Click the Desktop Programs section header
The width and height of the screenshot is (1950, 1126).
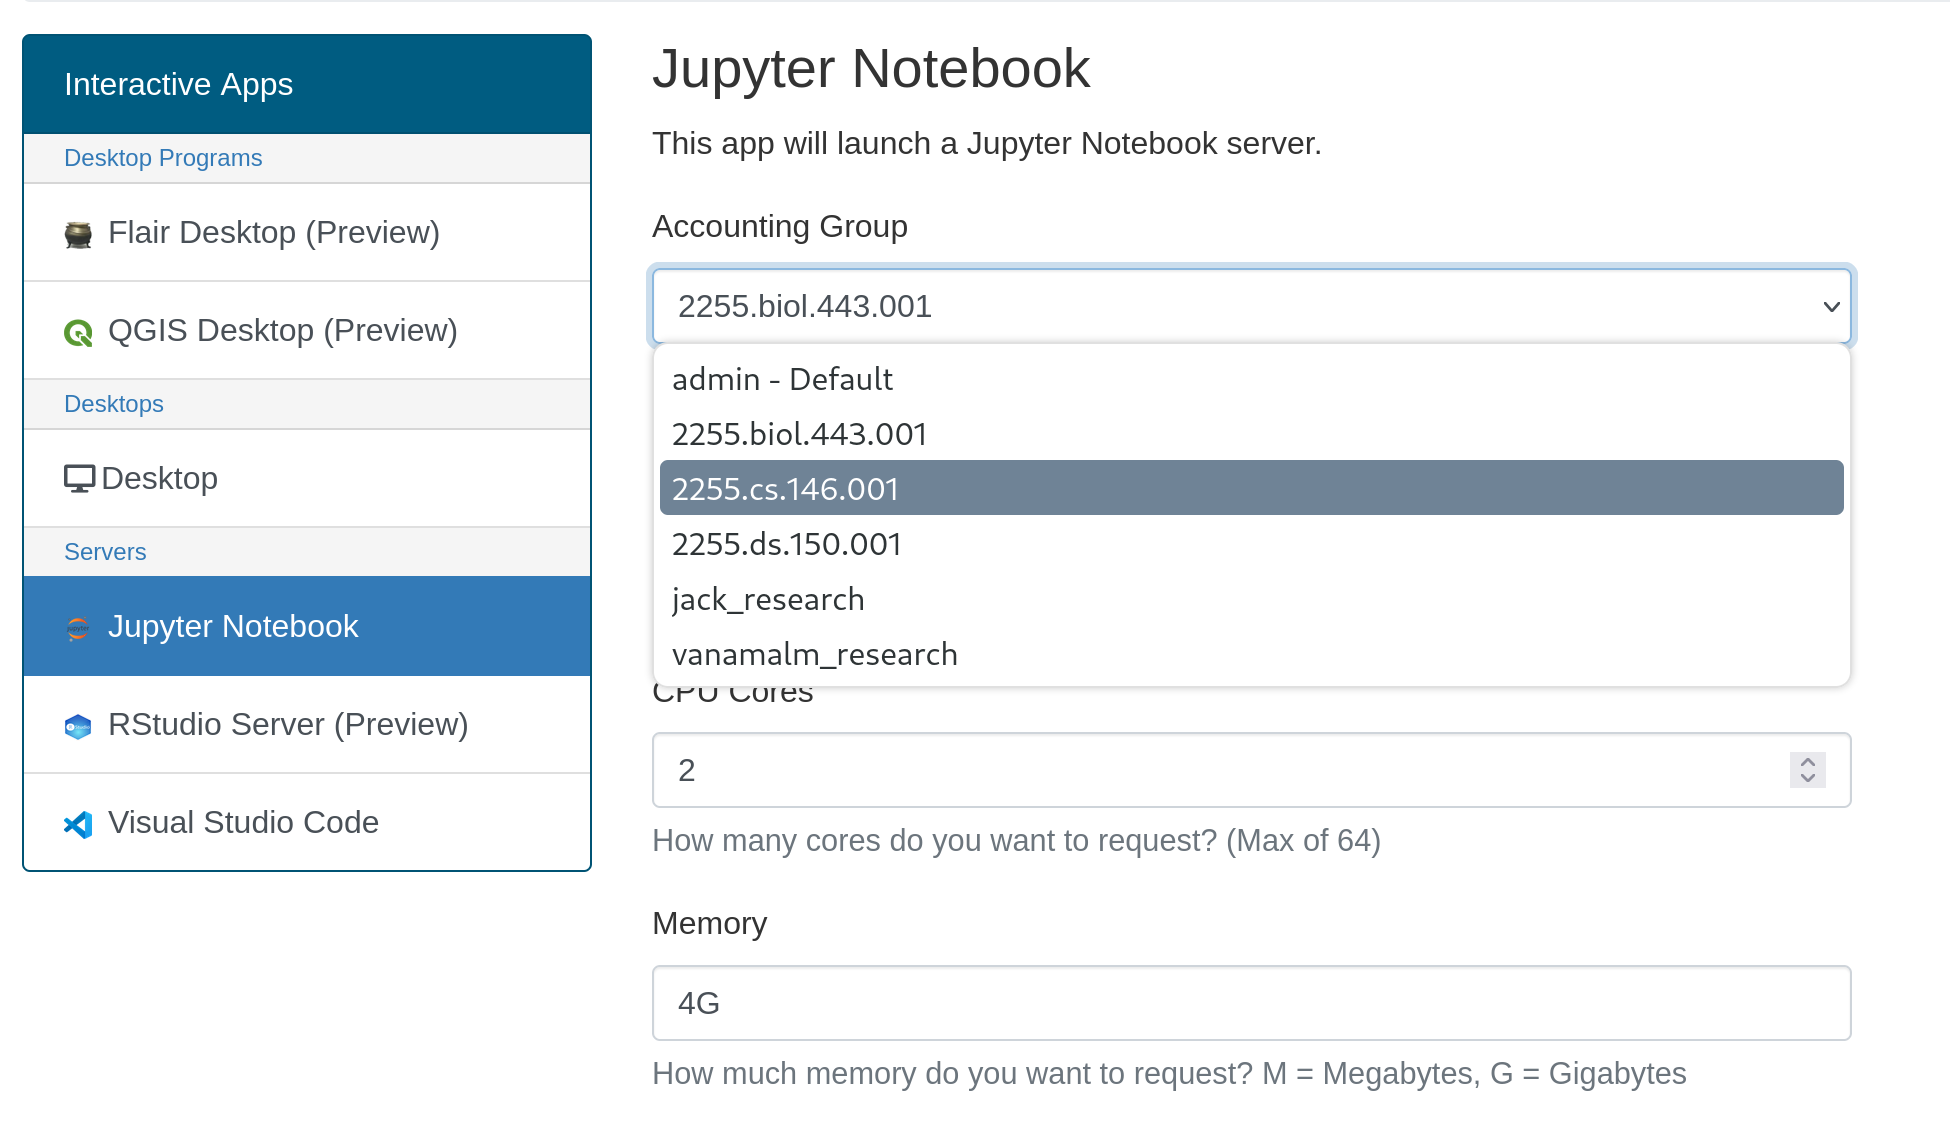[x=163, y=157]
